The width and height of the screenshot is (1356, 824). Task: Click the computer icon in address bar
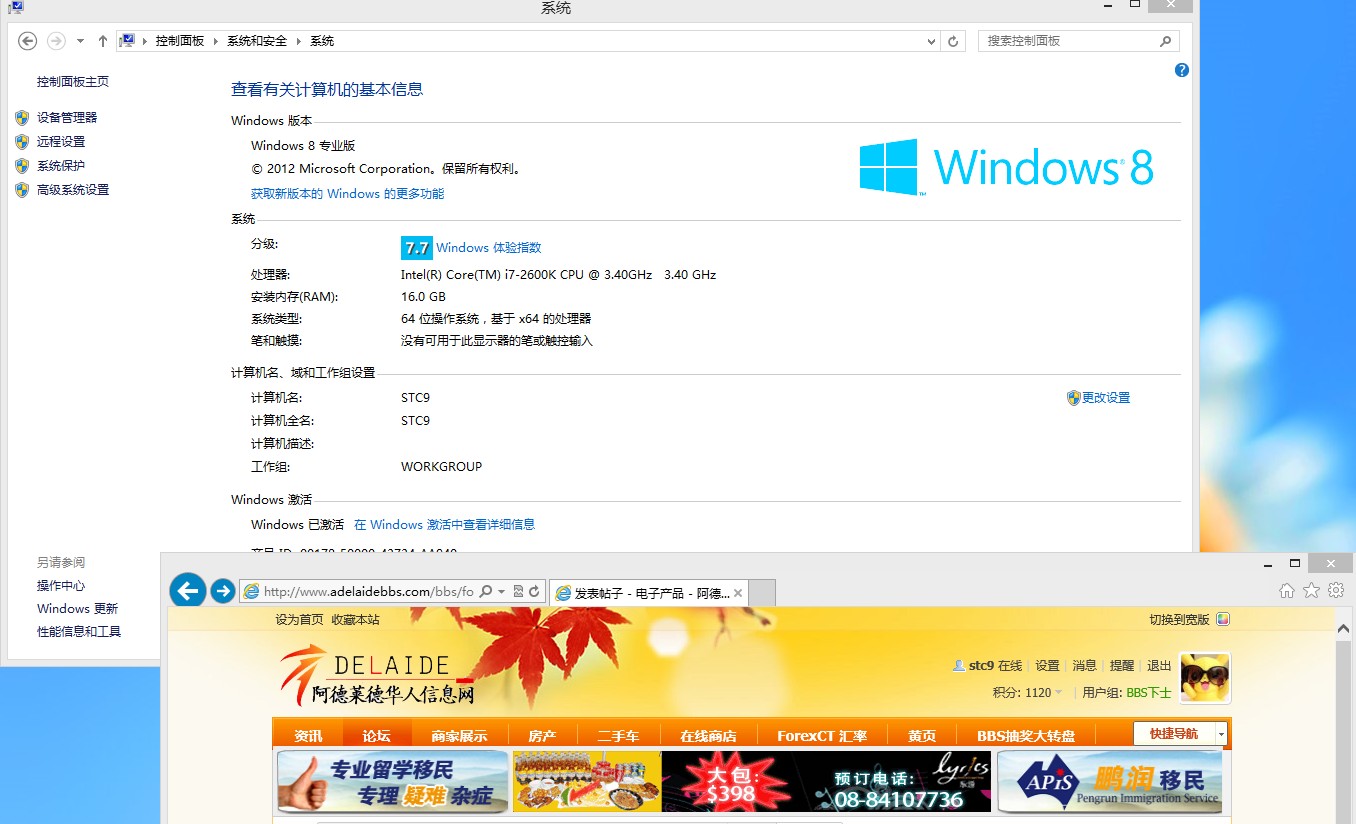tap(127, 41)
